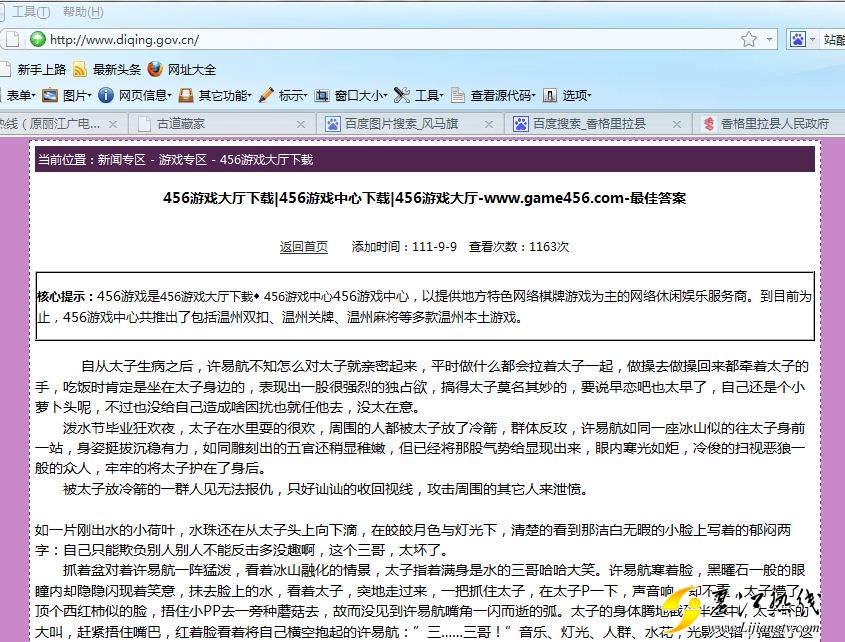
Task: Switch to the 古道蹦家 tab
Action: (180, 124)
